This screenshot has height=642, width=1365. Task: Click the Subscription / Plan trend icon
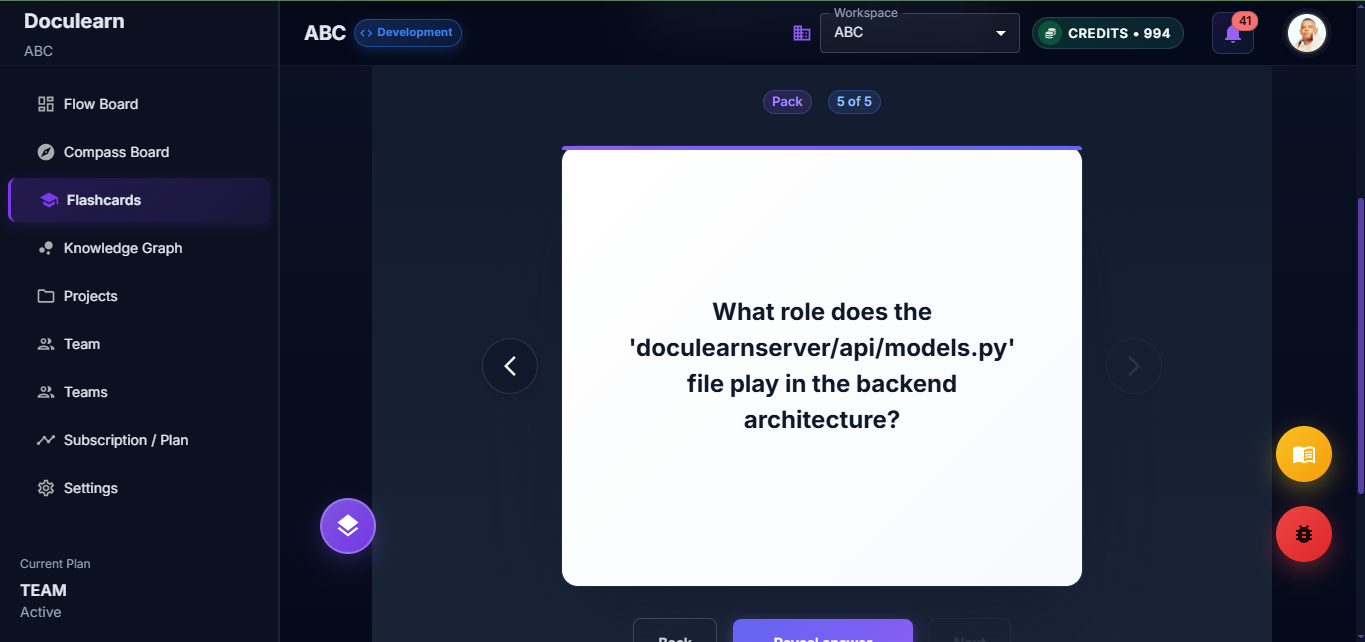pos(46,439)
